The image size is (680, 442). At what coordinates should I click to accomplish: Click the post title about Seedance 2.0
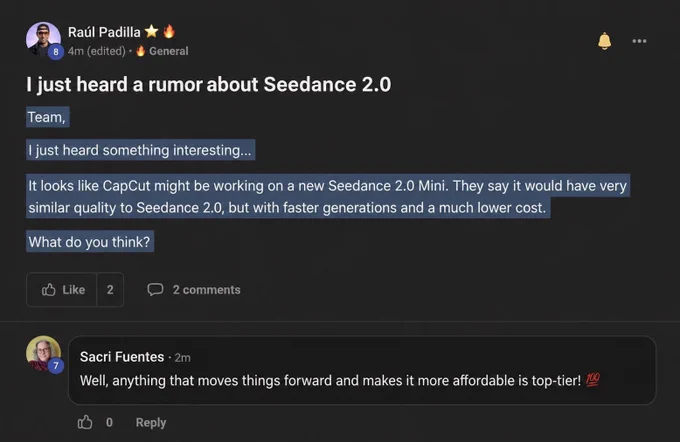(x=209, y=85)
